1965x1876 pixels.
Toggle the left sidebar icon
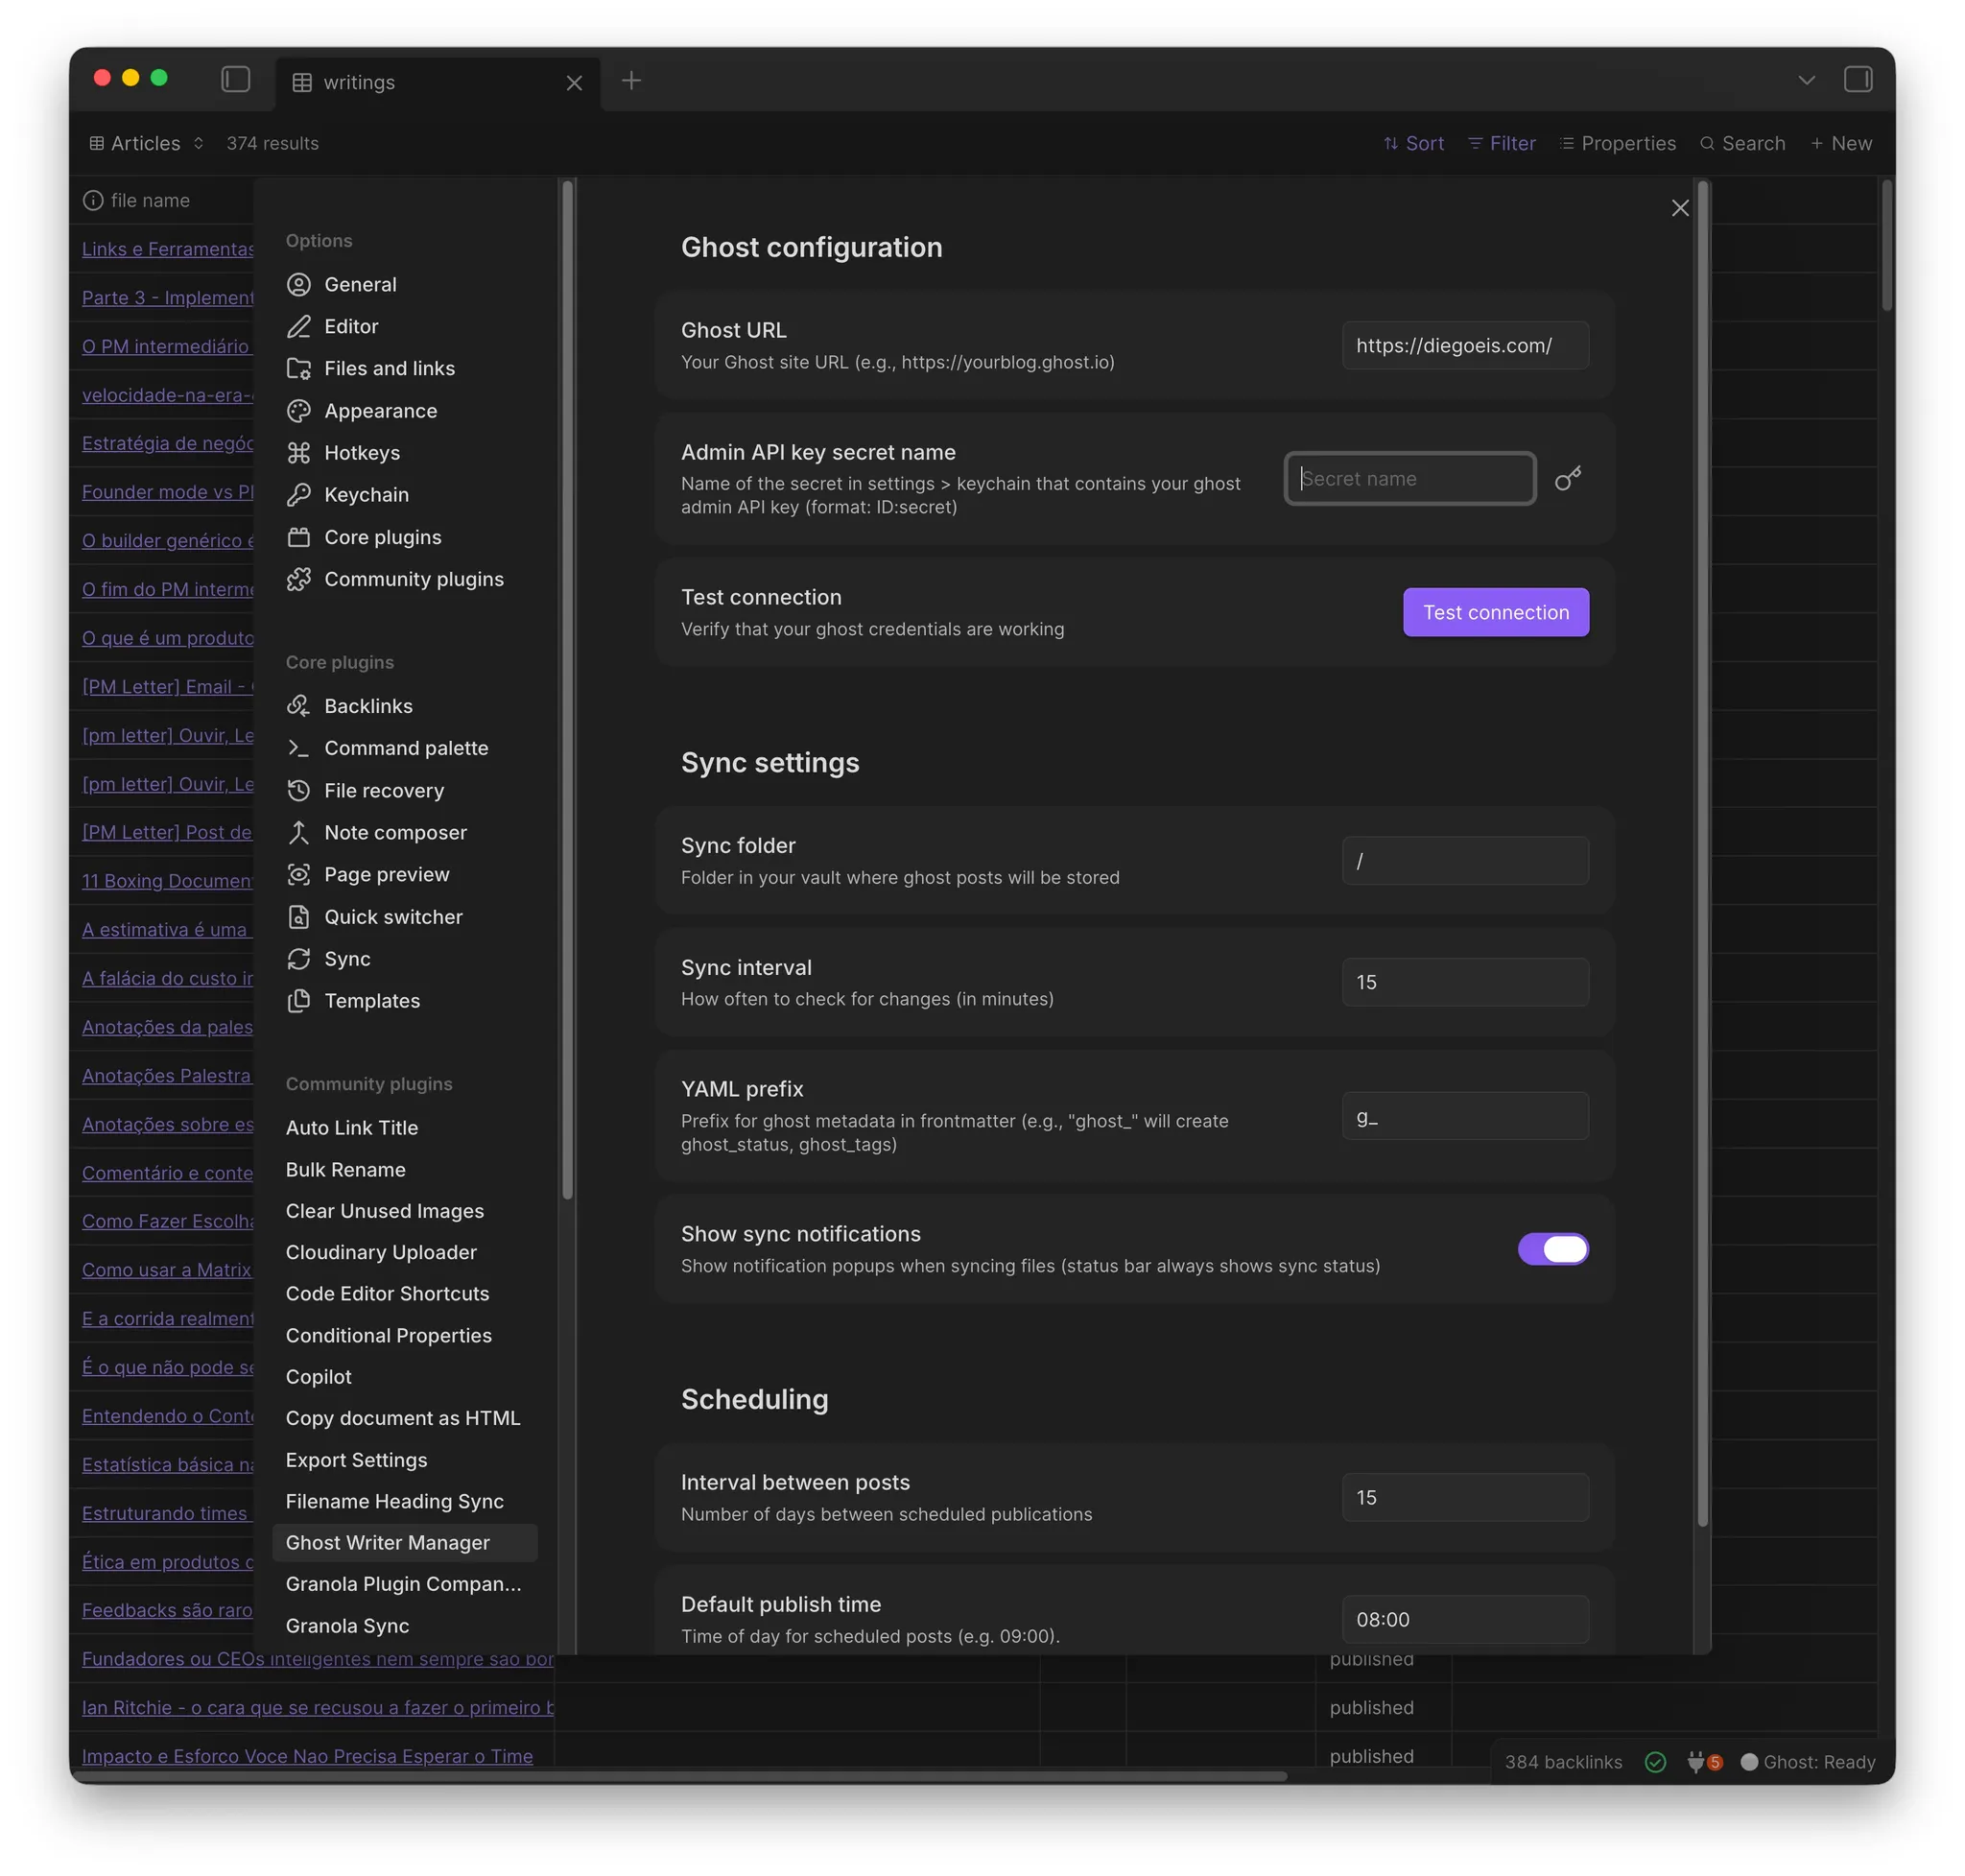235,79
